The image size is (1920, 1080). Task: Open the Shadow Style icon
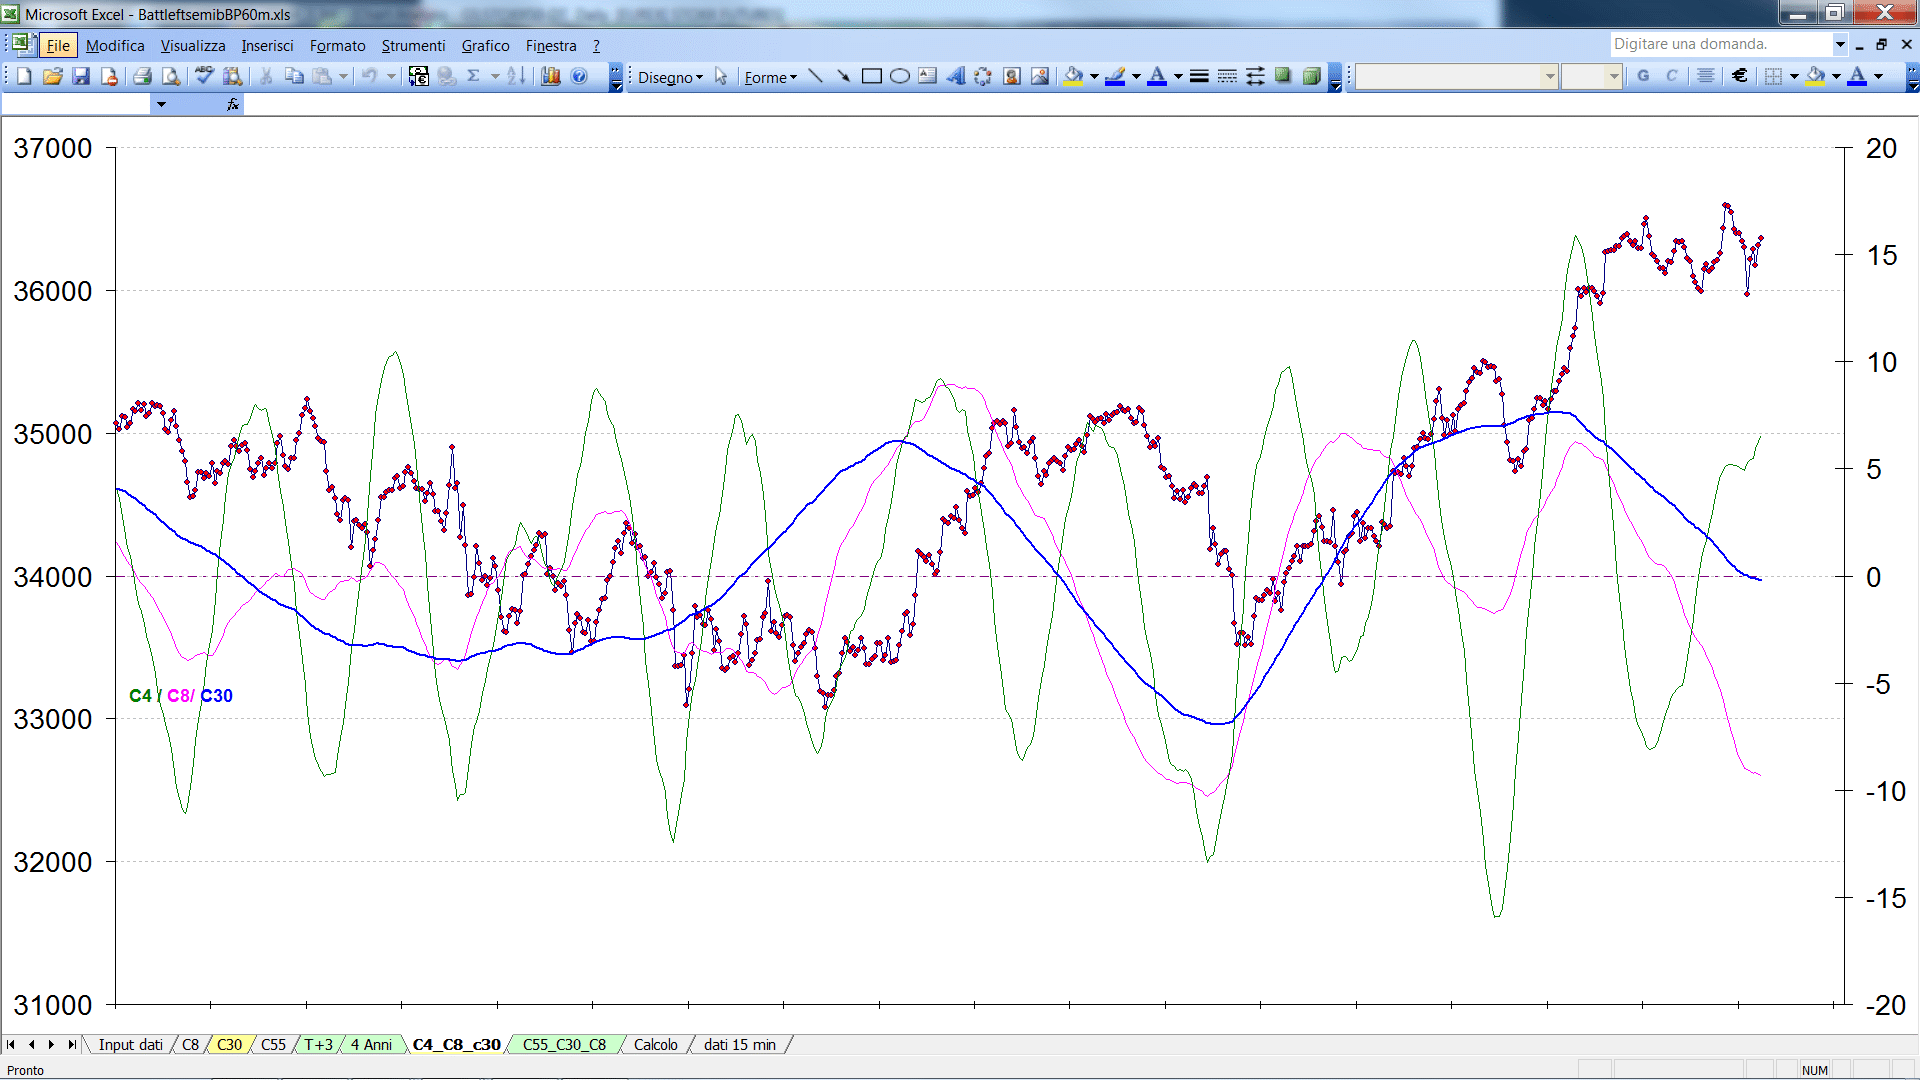[1283, 76]
